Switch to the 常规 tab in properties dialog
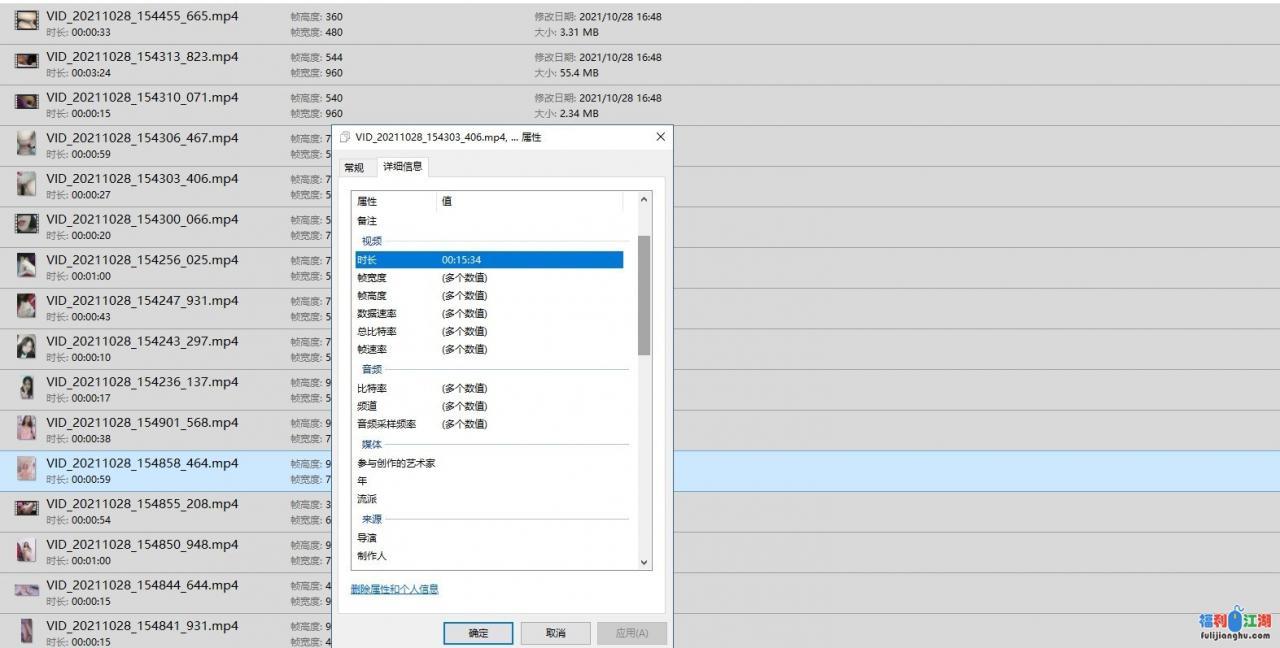The image size is (1280, 648). (x=353, y=167)
